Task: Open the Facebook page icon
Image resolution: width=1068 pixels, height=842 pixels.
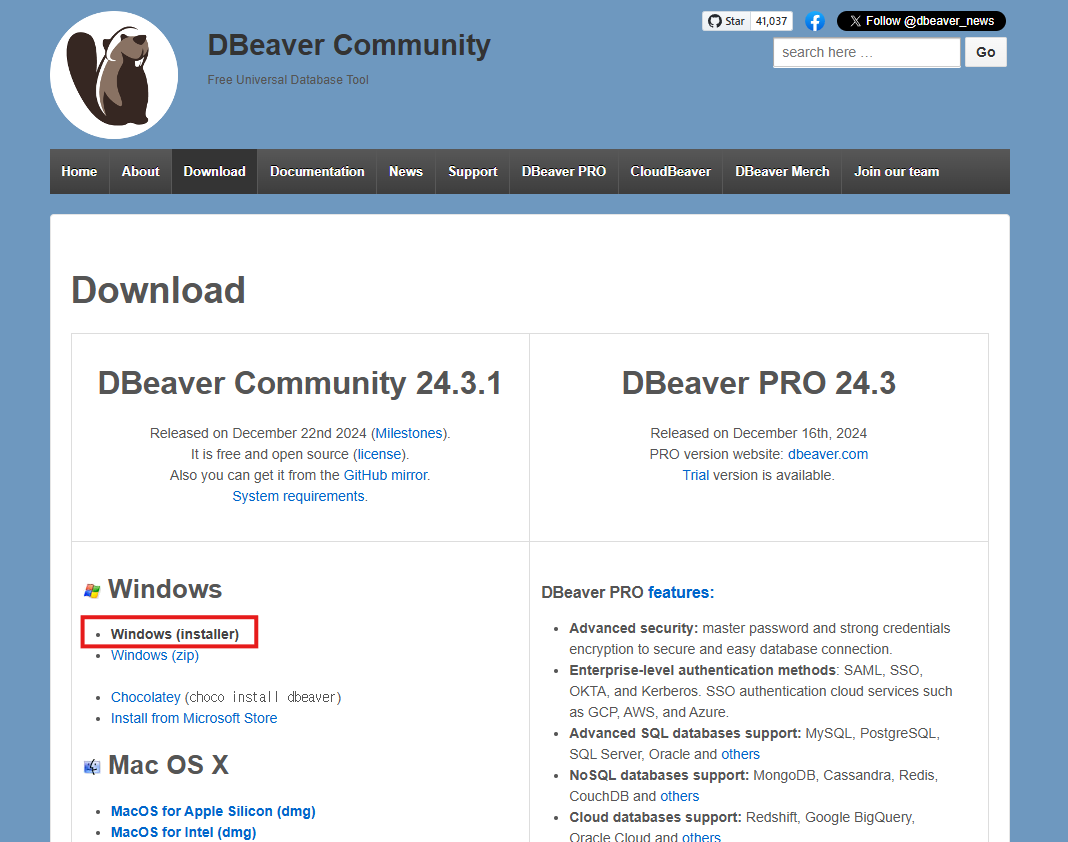Action: pos(815,21)
